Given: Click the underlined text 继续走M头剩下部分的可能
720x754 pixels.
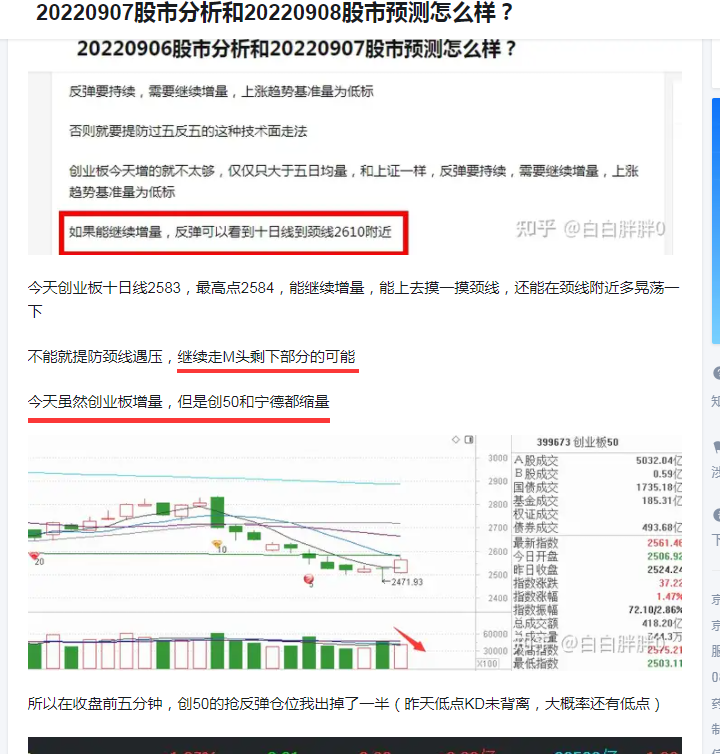Looking at the screenshot, I should point(266,357).
